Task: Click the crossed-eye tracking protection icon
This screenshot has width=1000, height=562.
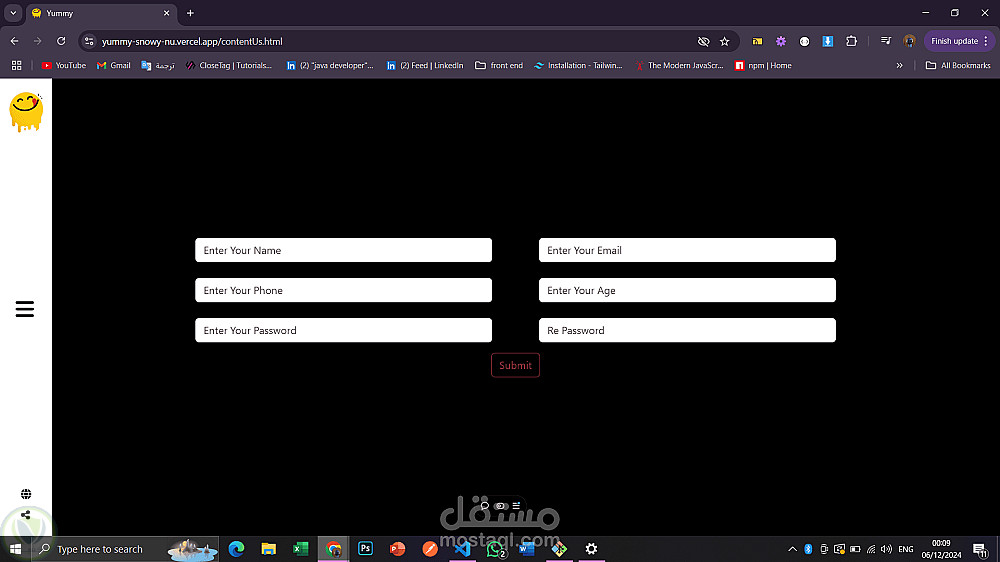Action: point(703,41)
